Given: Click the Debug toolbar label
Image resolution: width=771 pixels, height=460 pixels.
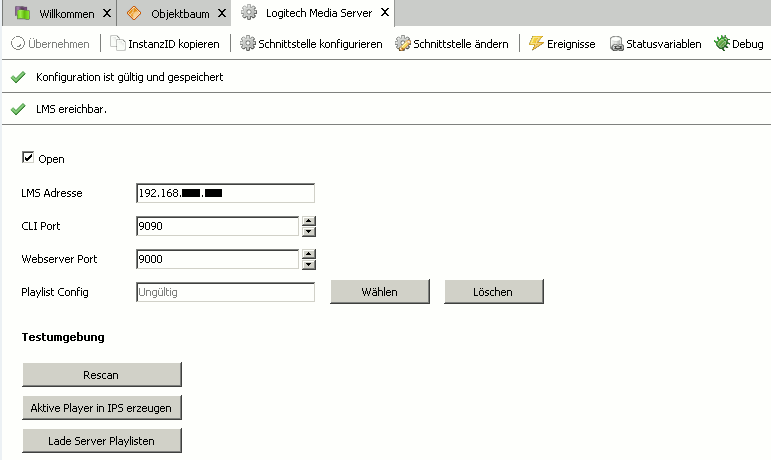Looking at the screenshot, I should coord(747,44).
